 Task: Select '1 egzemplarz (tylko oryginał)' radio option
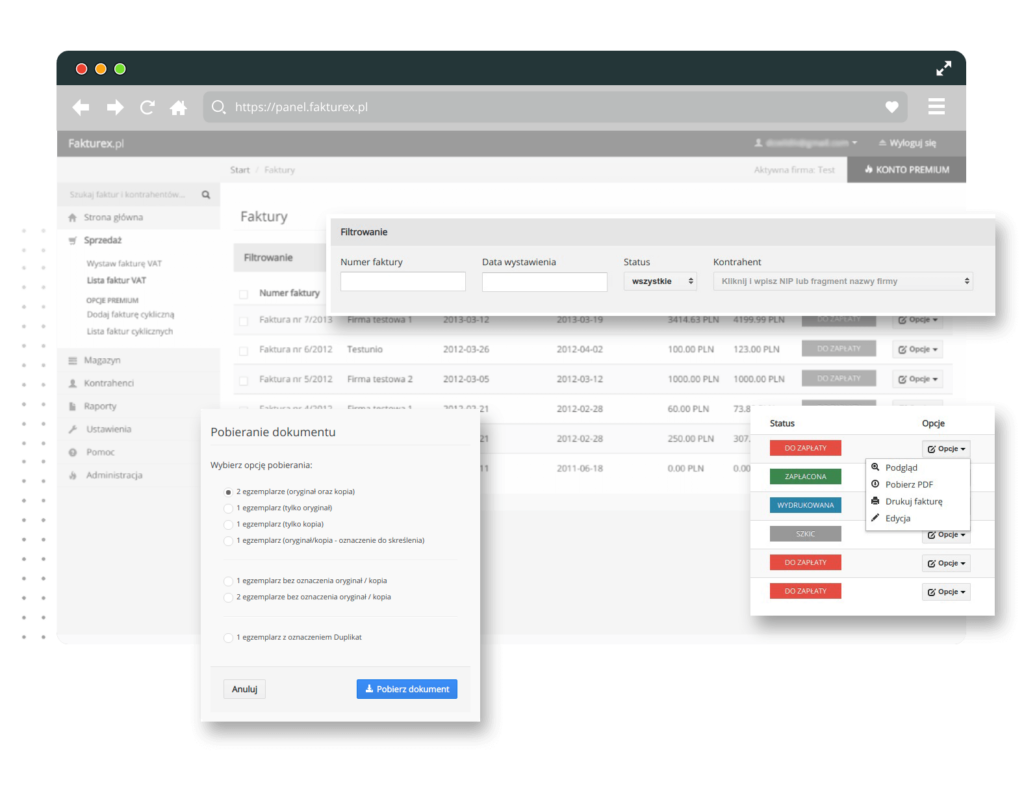point(229,508)
